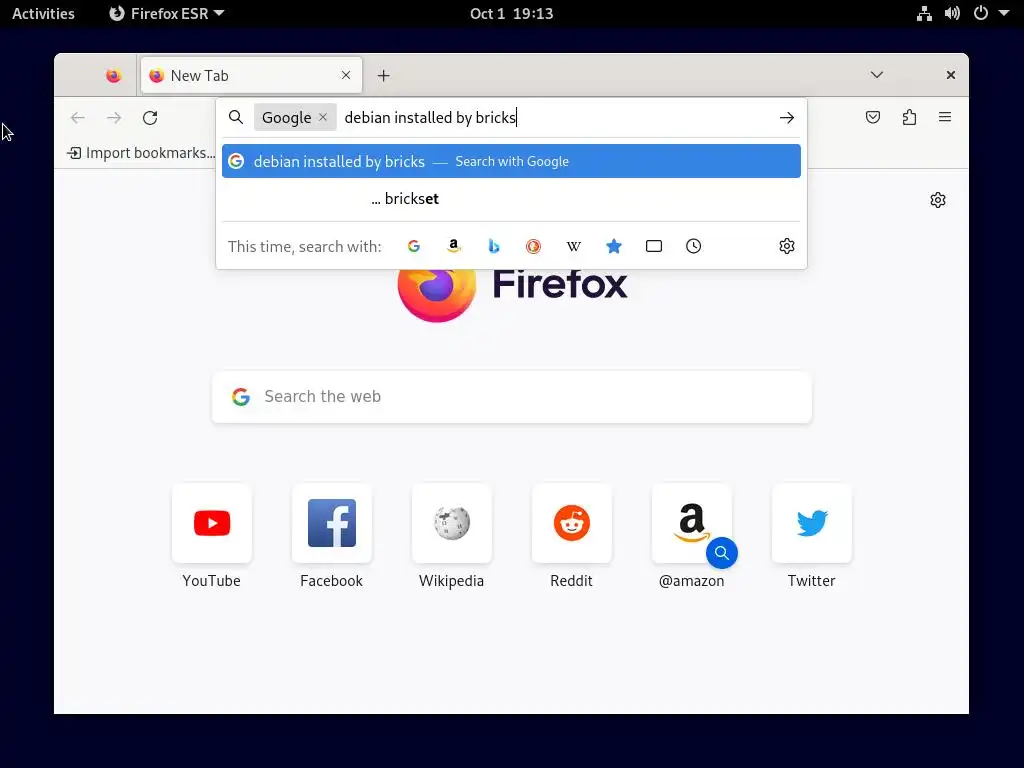
Task: Expand the system menu arrow in top bar
Action: 1004,13
